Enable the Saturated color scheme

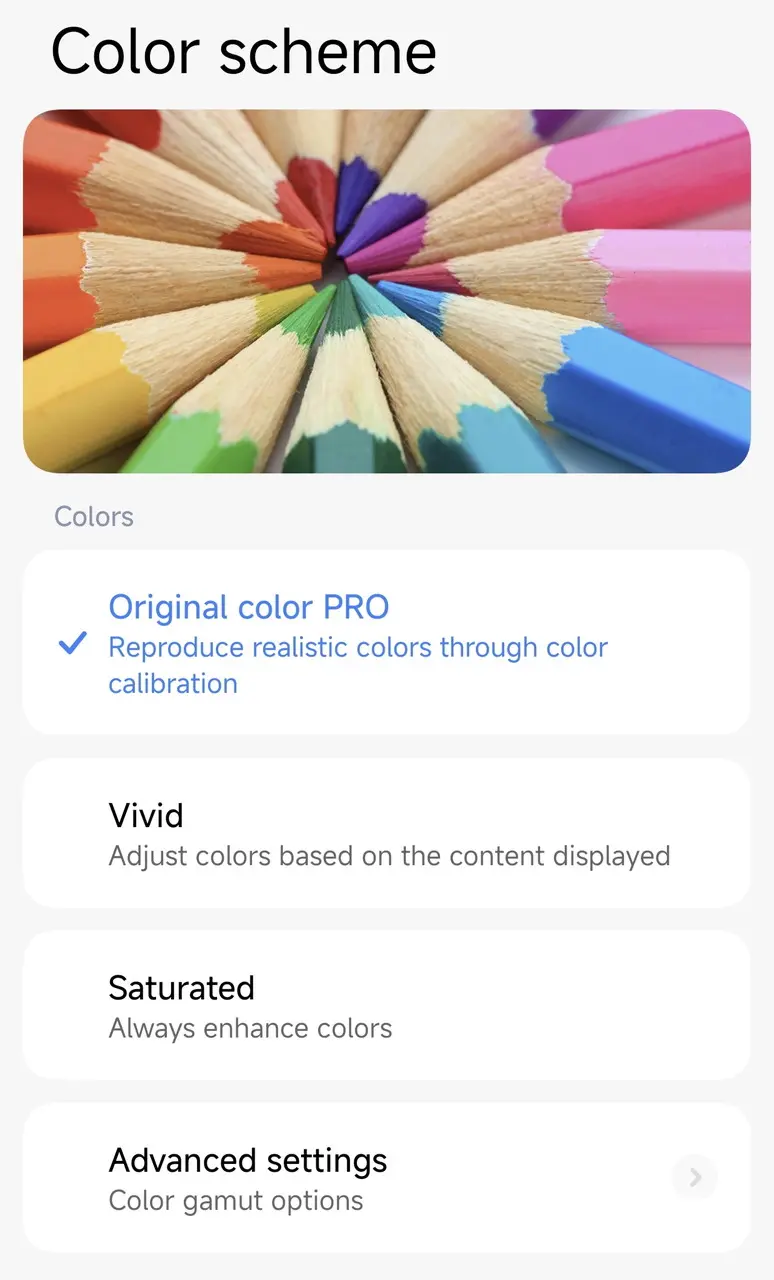[181, 988]
